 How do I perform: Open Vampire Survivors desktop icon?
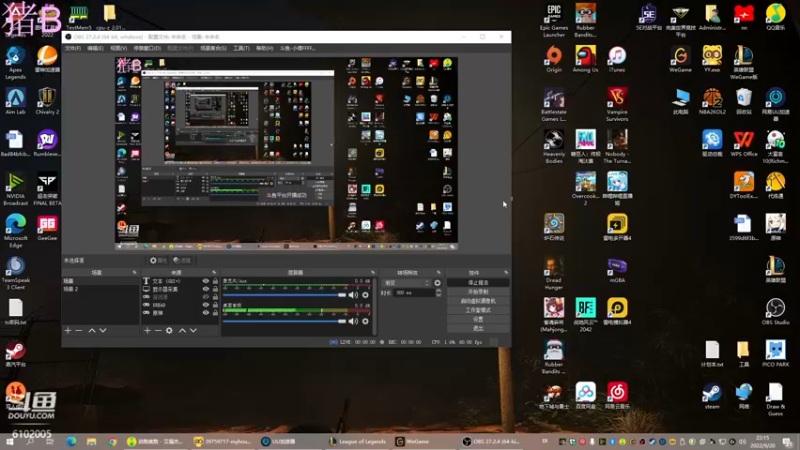coord(617,104)
